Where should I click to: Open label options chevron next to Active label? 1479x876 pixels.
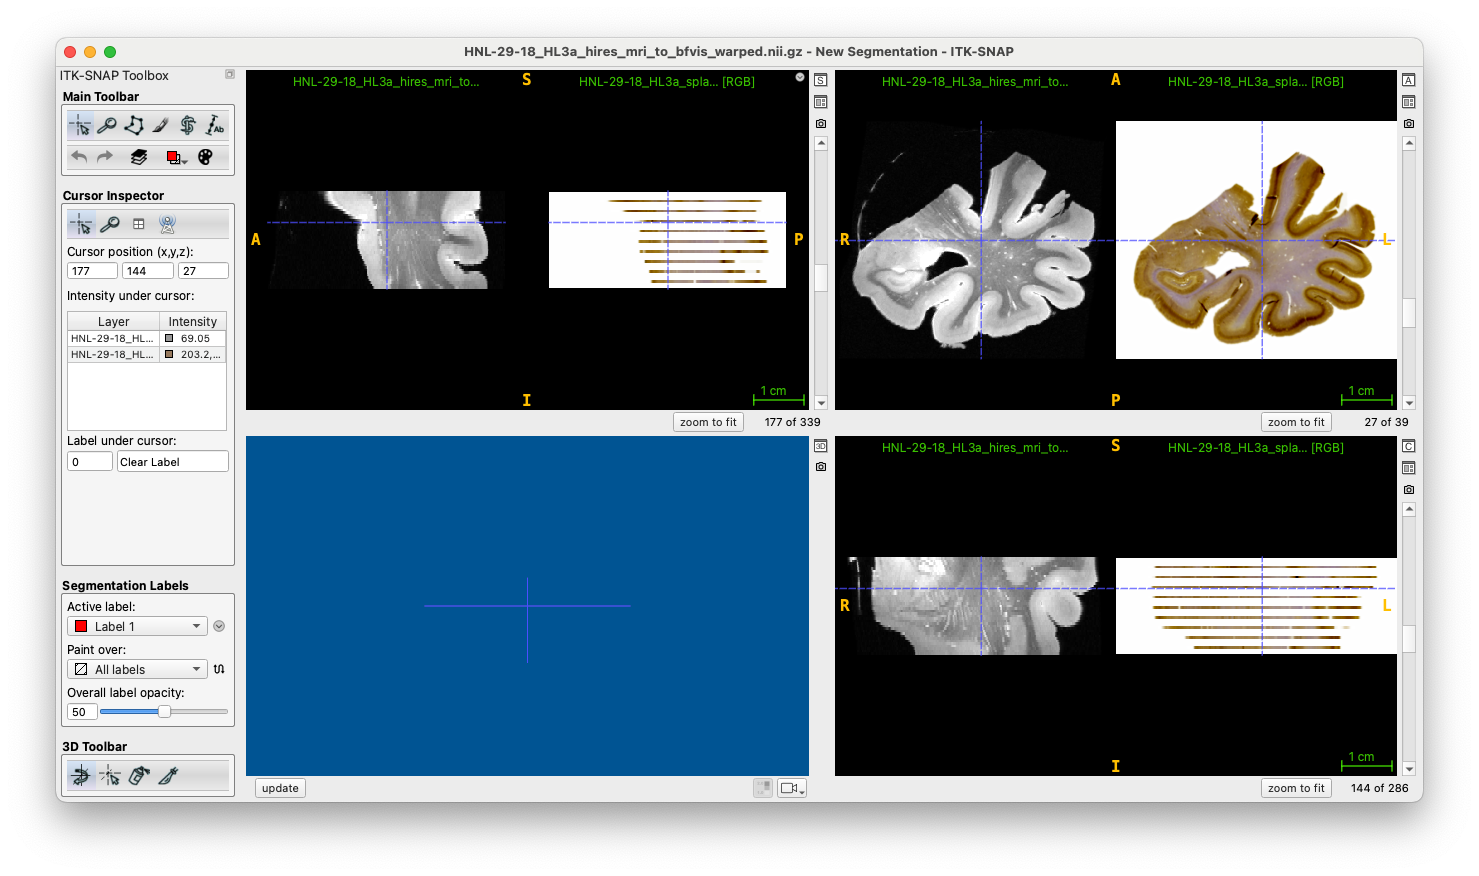(219, 627)
